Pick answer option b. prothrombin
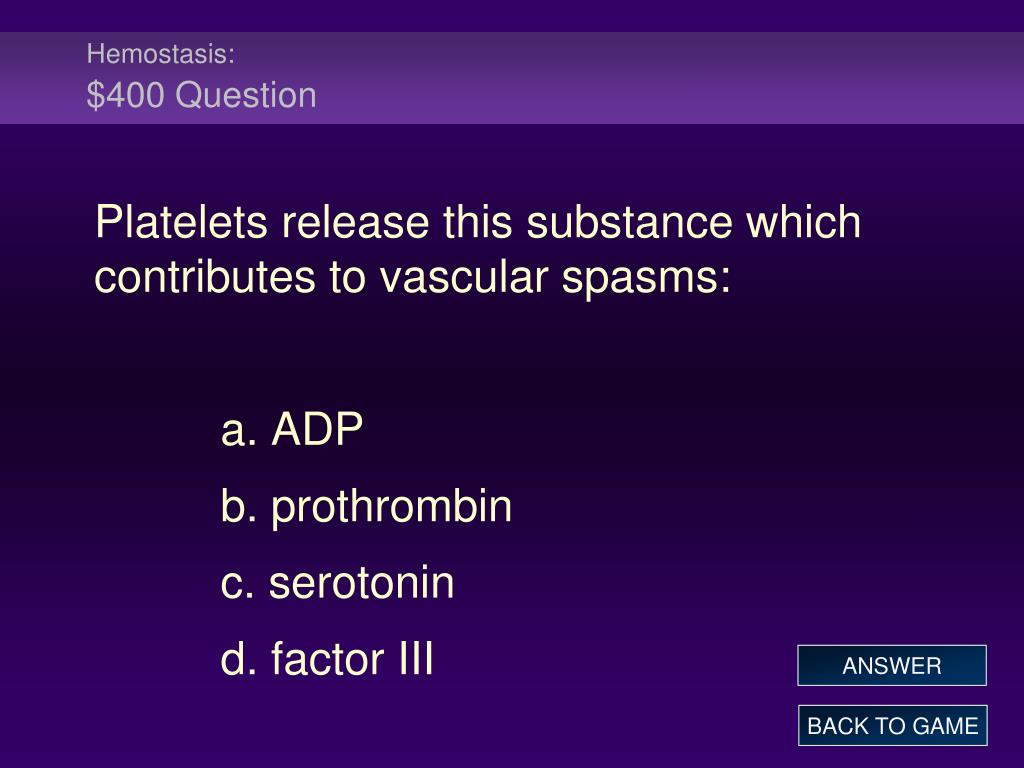Viewport: 1024px width, 768px height. (366, 507)
